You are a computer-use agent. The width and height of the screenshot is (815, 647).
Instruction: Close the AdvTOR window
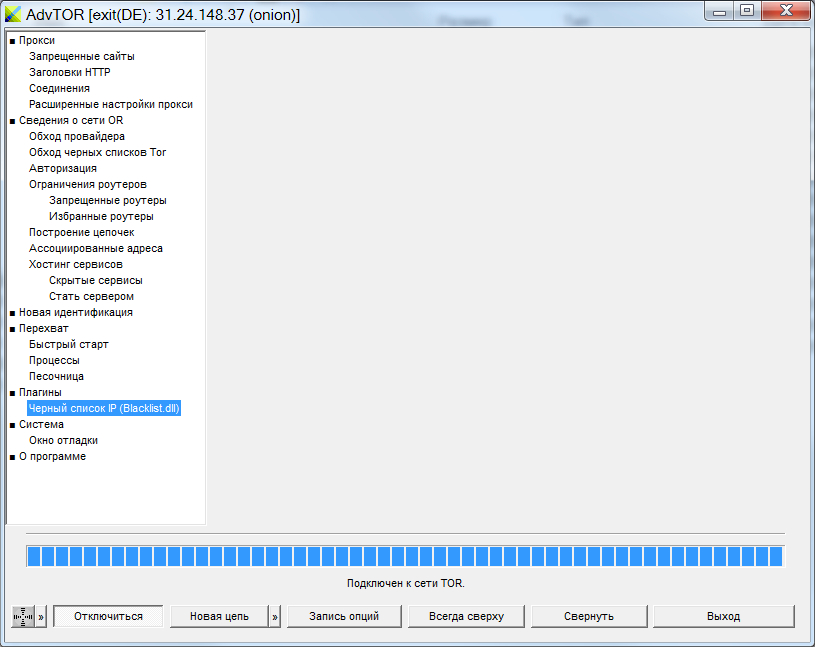[786, 11]
